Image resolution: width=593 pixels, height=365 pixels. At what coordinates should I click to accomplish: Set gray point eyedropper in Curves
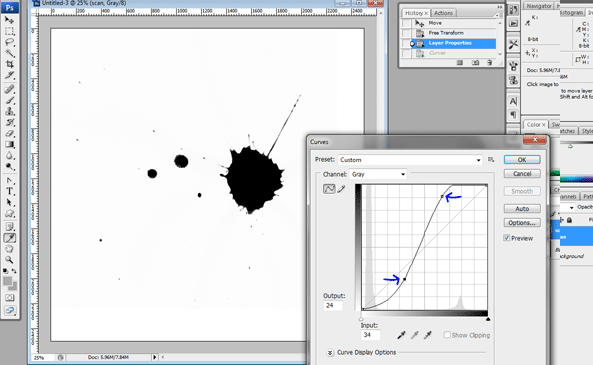[414, 335]
